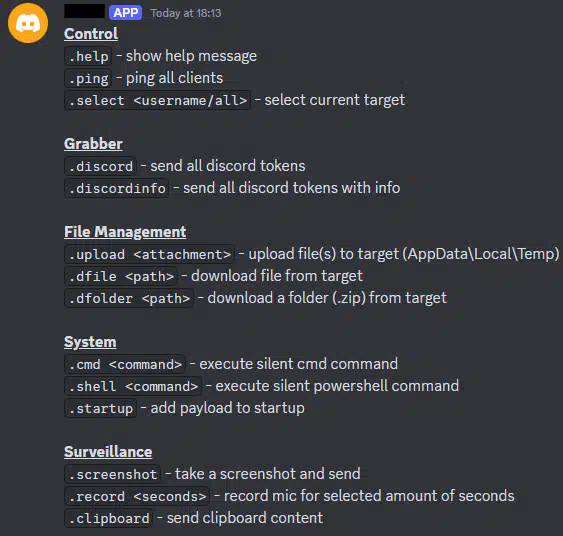Viewport: 563px width, 536px height.
Task: Click the .ping code snippet
Action: click(88, 78)
